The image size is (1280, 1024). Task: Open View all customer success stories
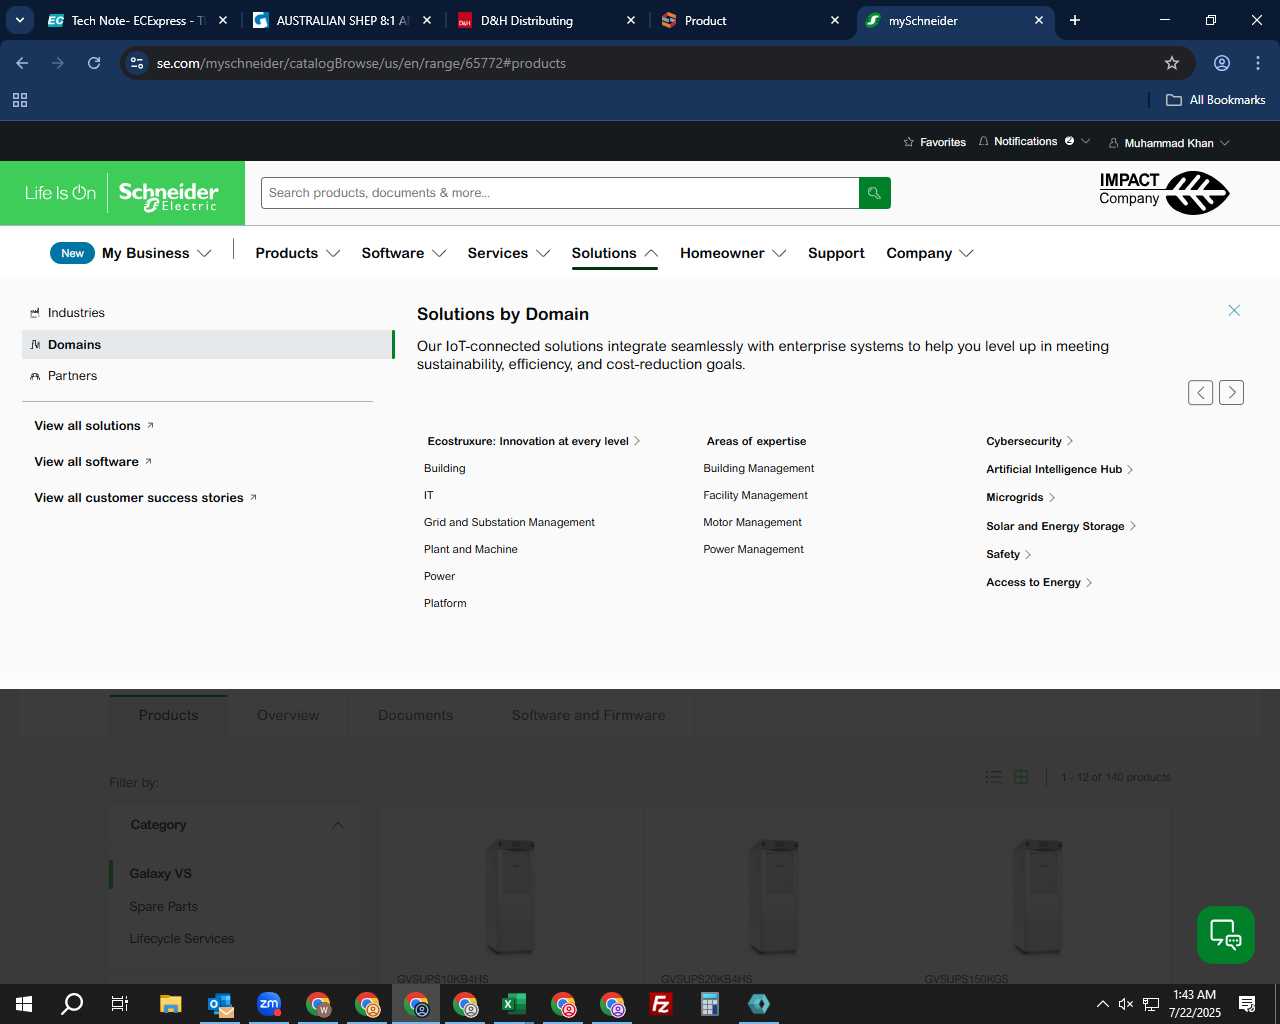pos(146,498)
